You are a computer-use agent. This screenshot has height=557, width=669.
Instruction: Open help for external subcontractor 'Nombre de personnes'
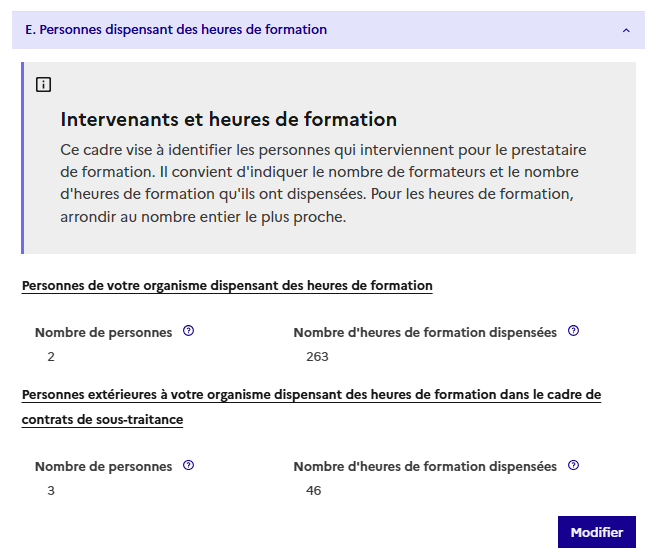[188, 466]
